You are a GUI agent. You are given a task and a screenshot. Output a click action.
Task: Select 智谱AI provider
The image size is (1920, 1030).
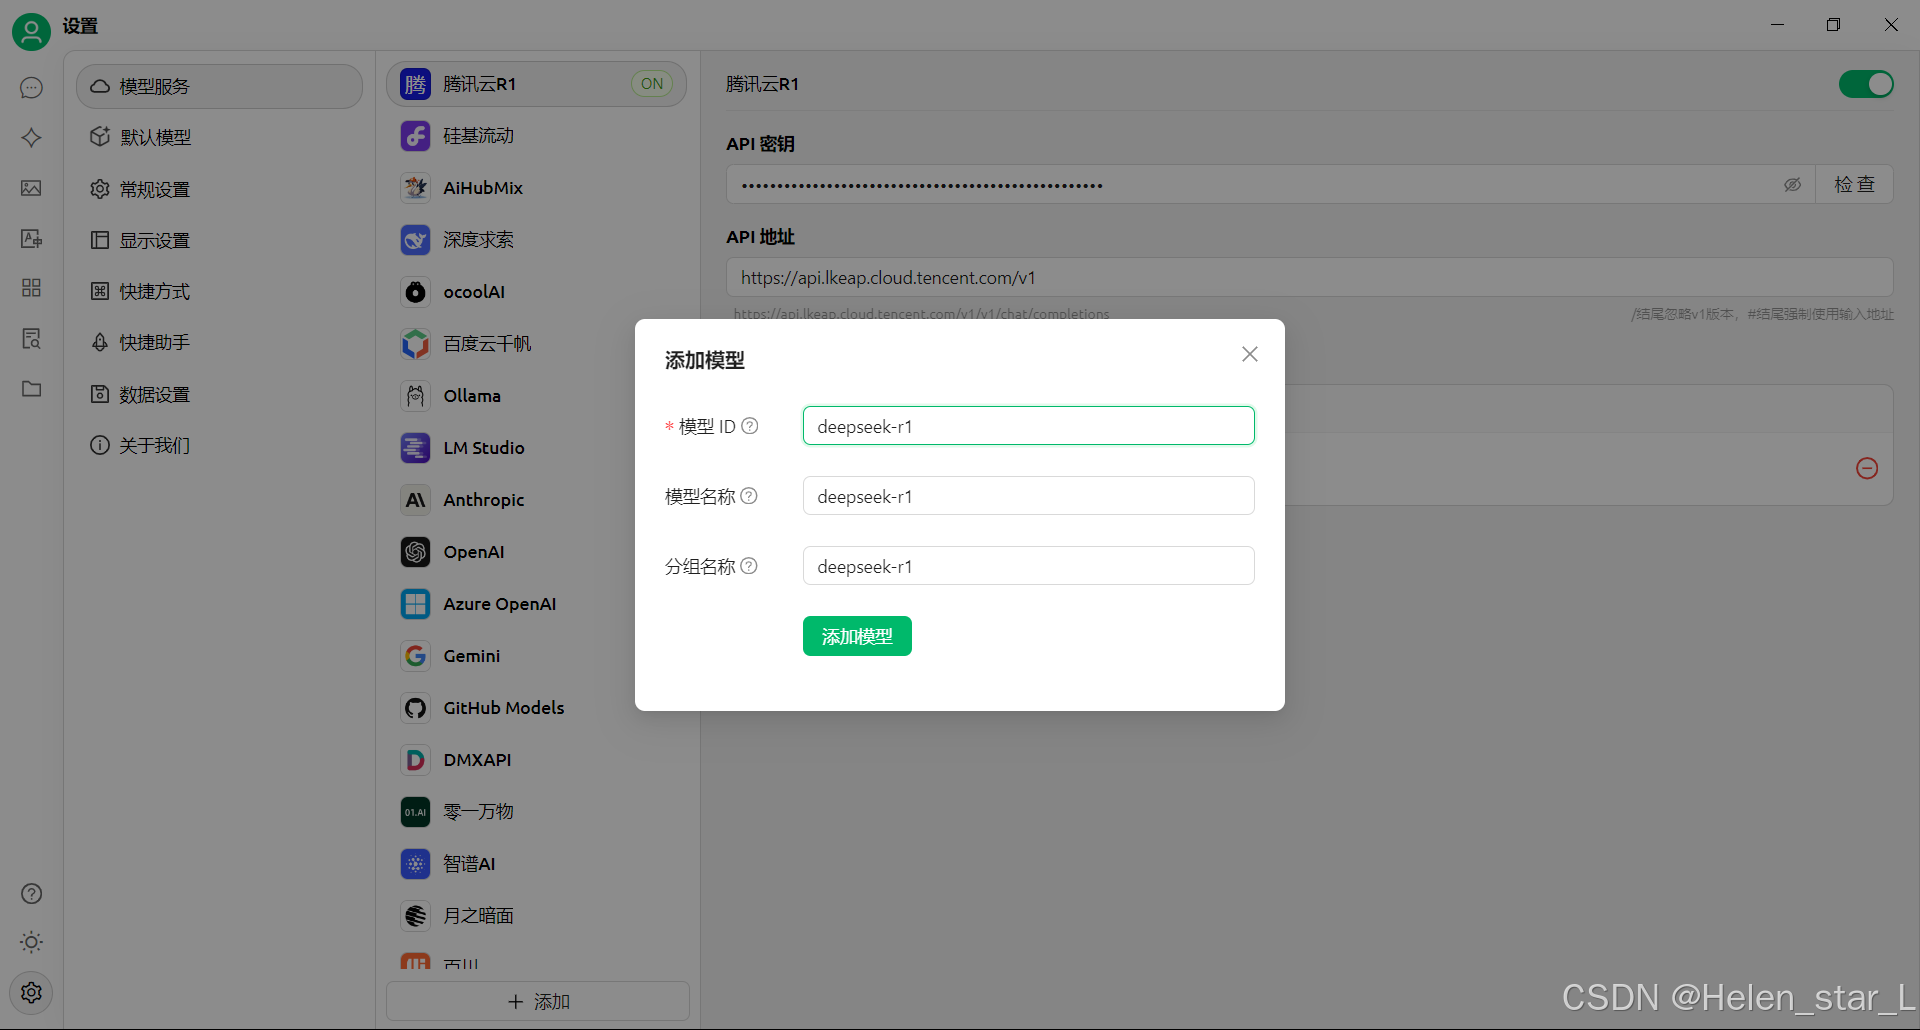[536, 864]
